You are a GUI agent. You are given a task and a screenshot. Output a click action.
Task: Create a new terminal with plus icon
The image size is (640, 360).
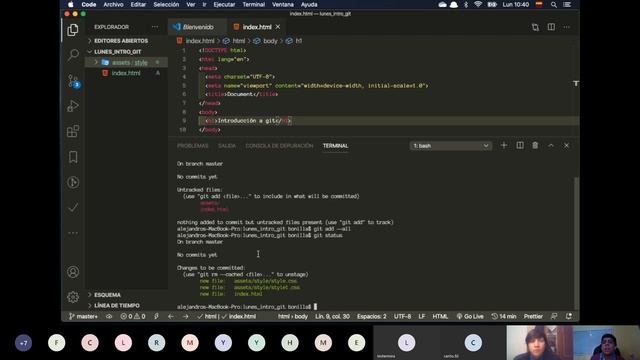pyautogui.click(x=504, y=145)
